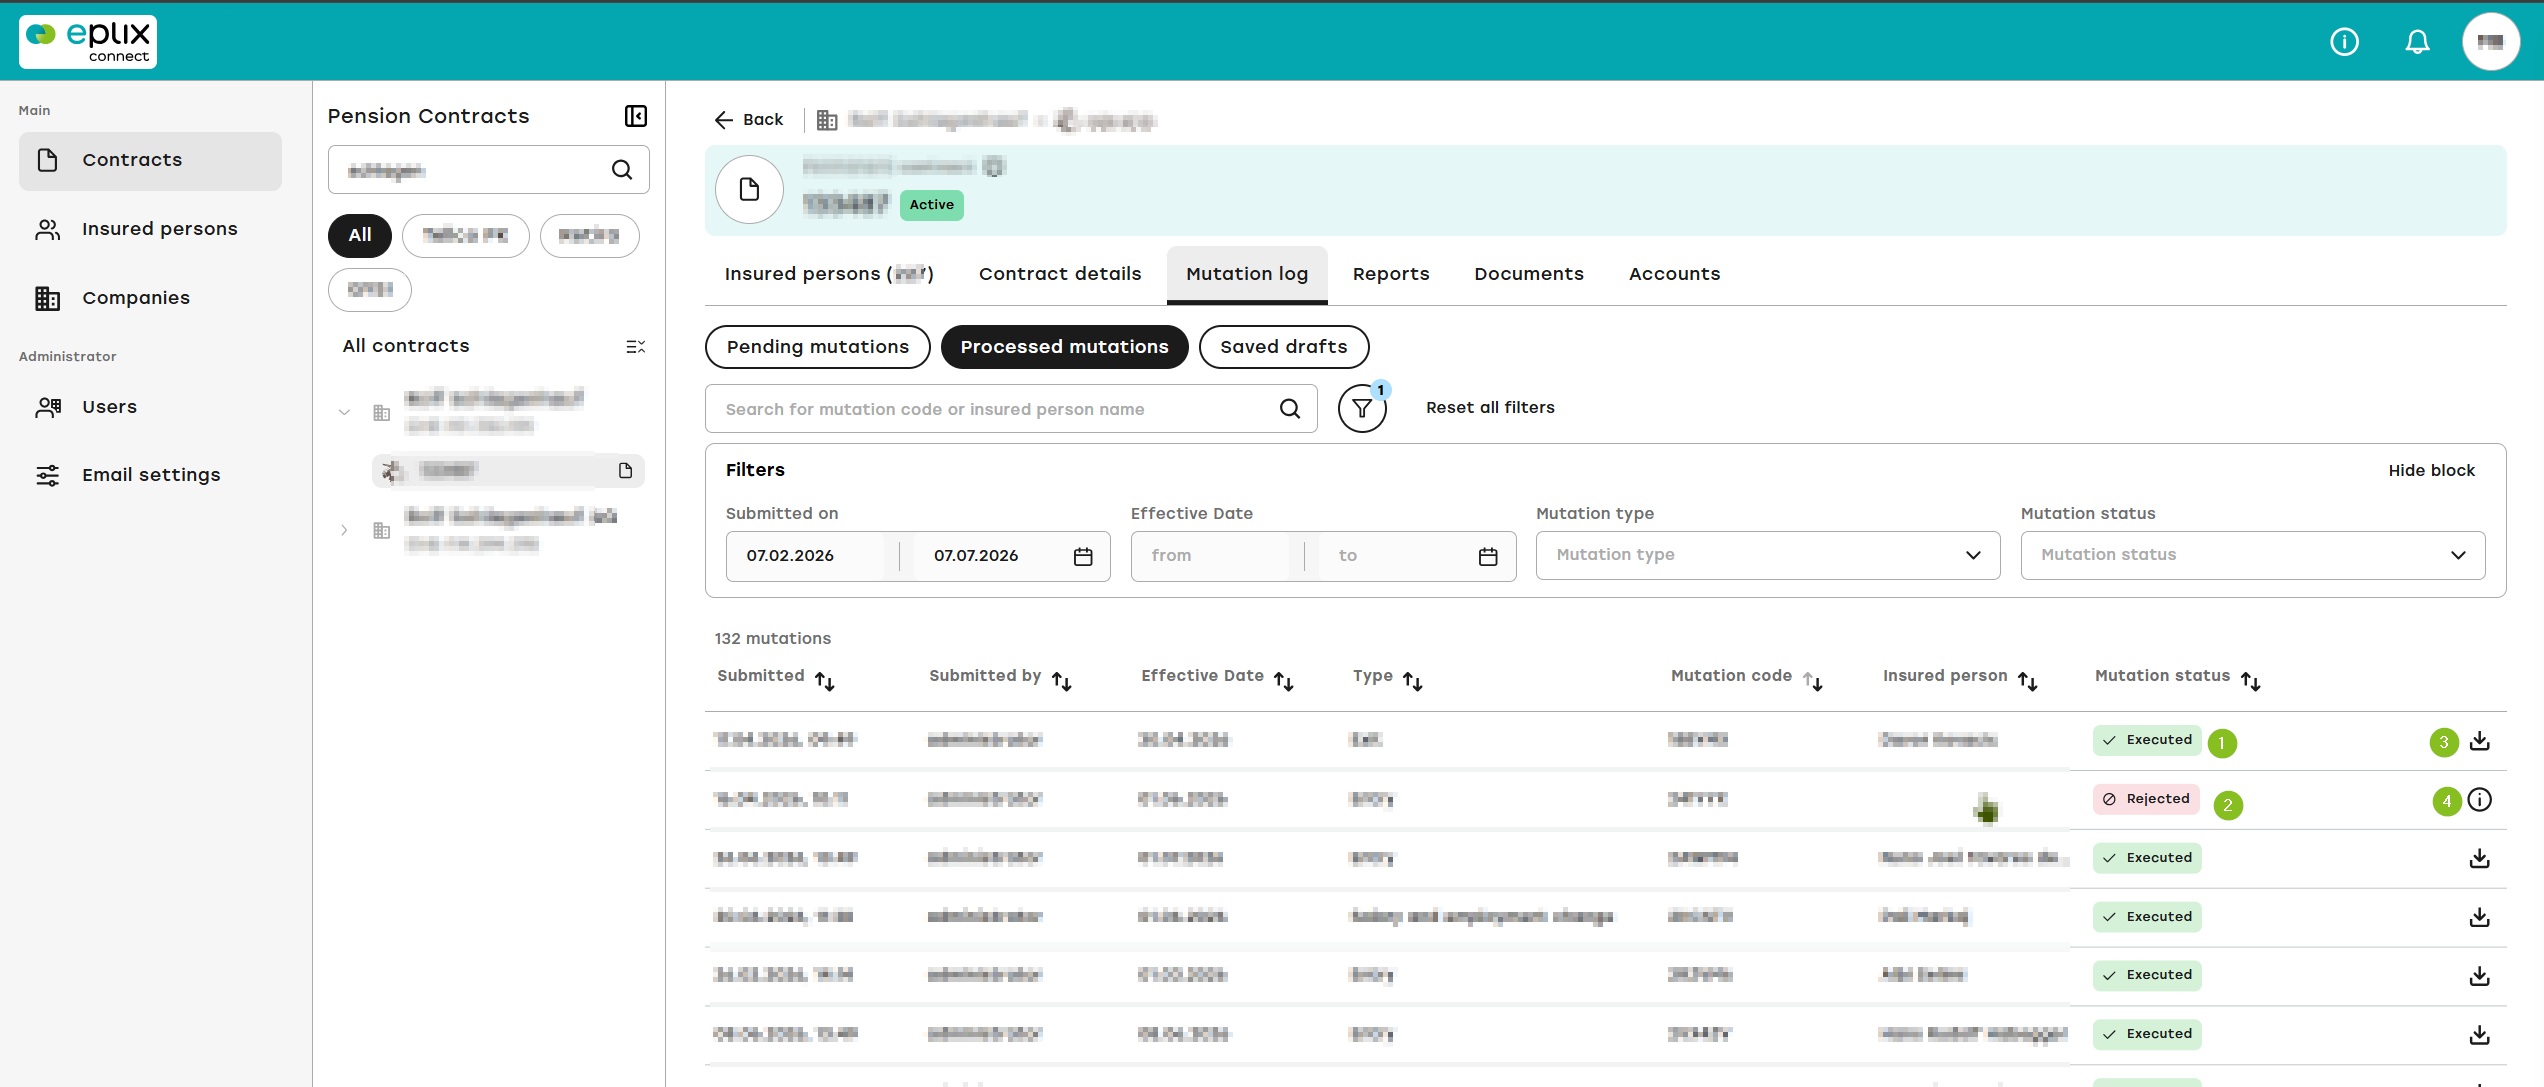Show Saved drafts
2544x1087 pixels.
tap(1284, 347)
